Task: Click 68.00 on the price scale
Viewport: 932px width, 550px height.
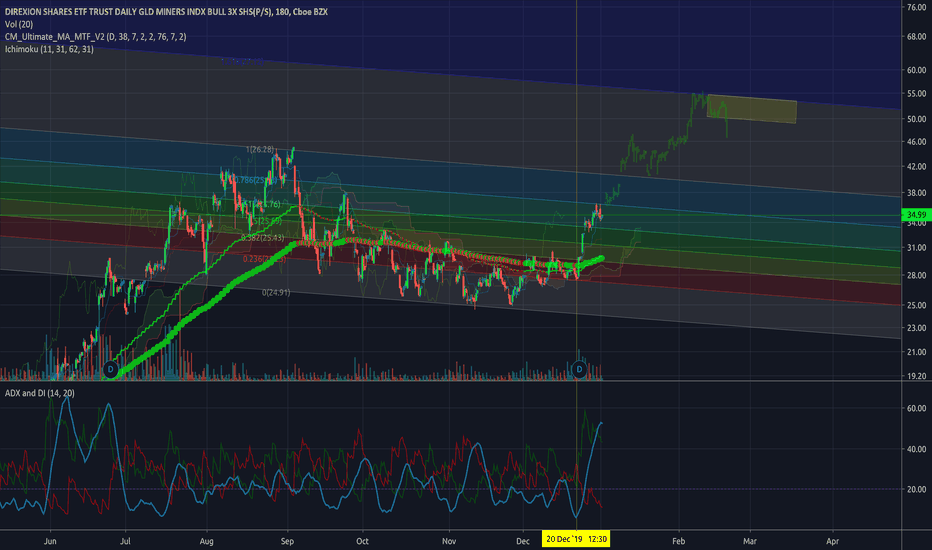Action: (x=917, y=37)
